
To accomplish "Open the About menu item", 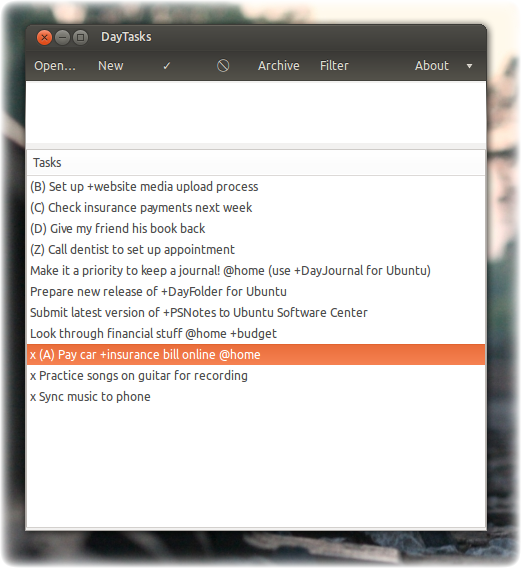I will pos(432,66).
